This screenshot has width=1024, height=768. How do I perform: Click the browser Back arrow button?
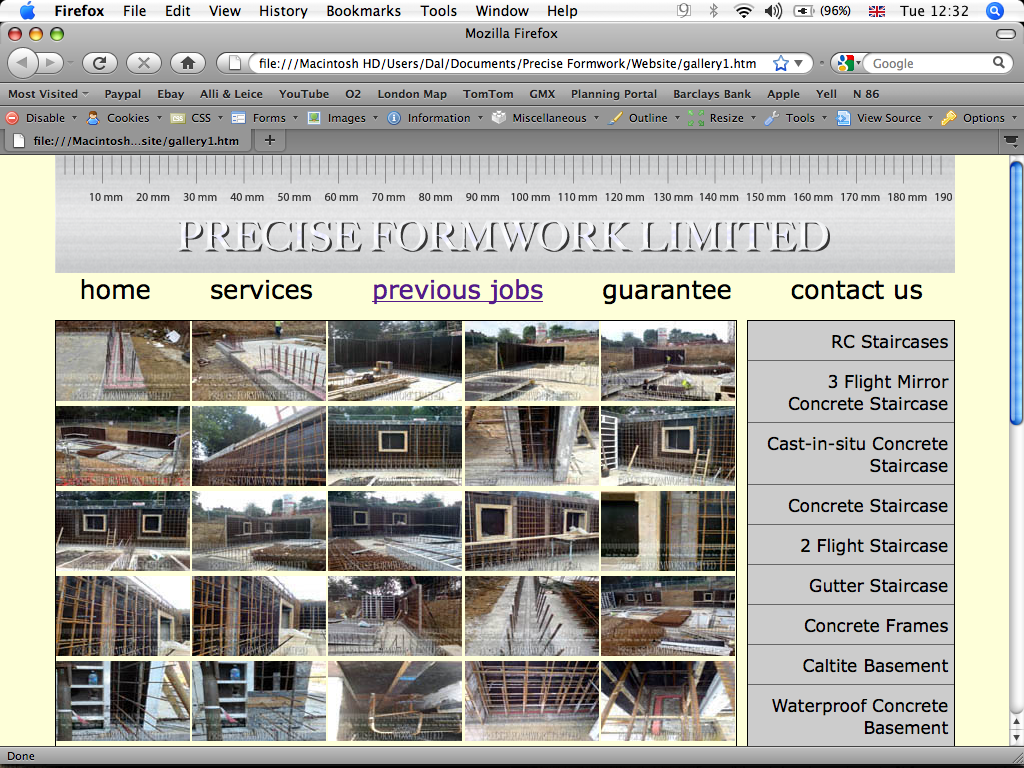(x=24, y=63)
